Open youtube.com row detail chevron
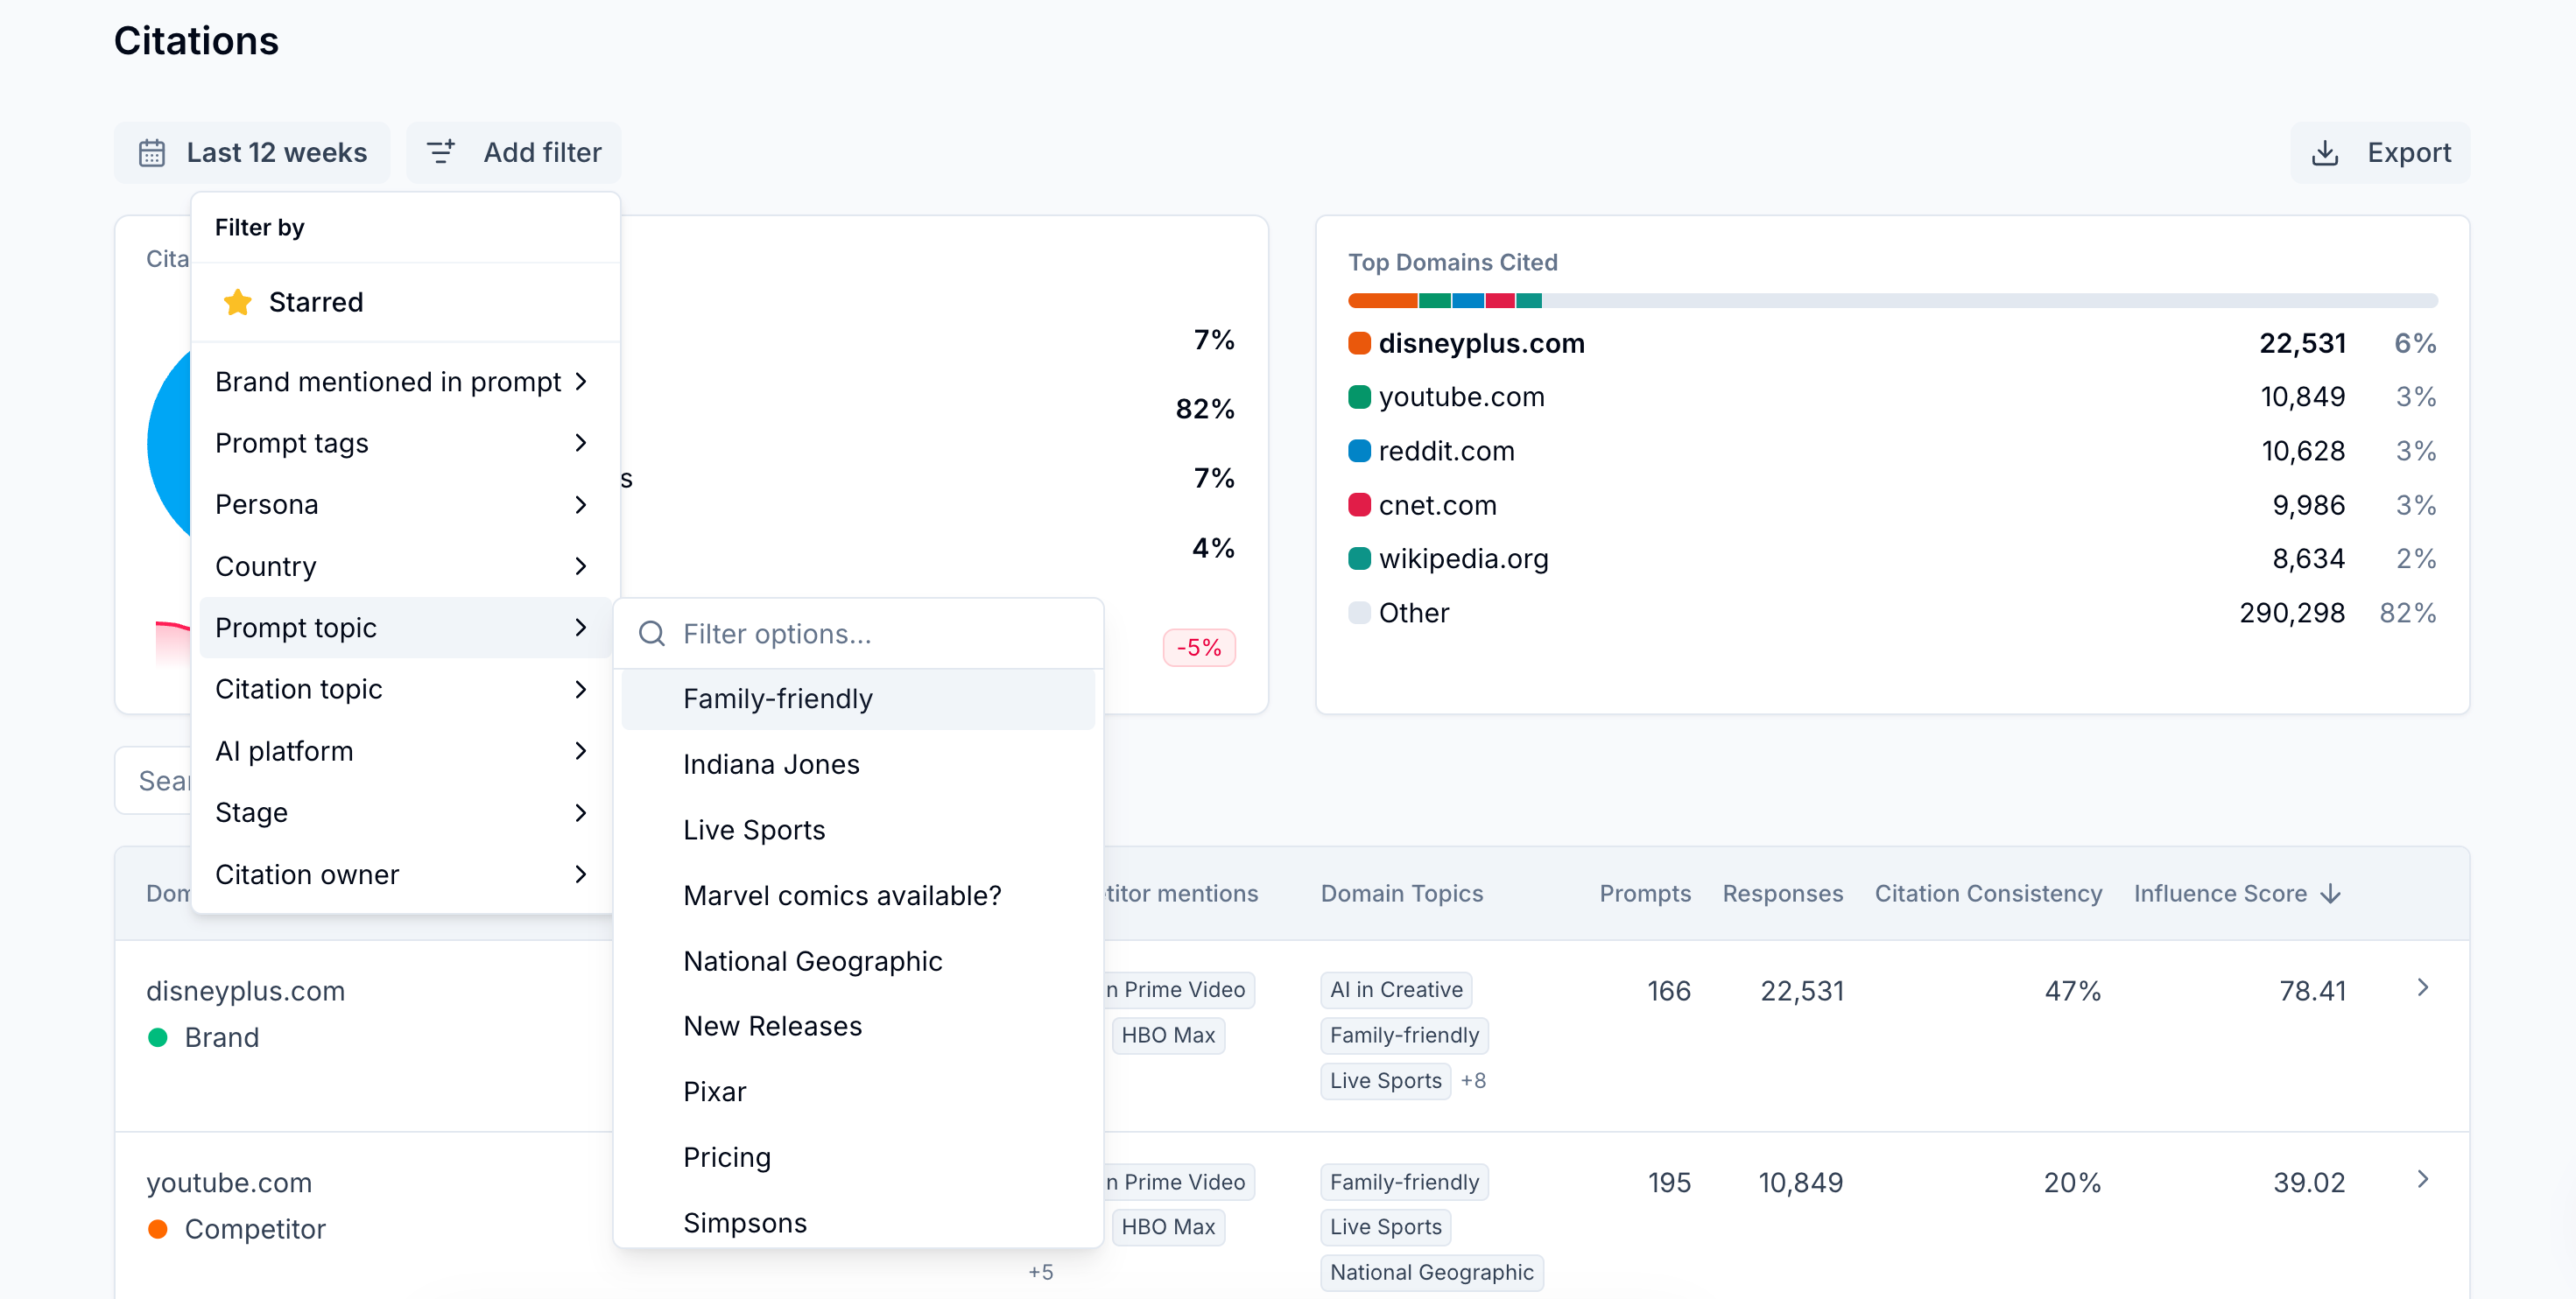The height and width of the screenshot is (1299, 2576). point(2422,1180)
